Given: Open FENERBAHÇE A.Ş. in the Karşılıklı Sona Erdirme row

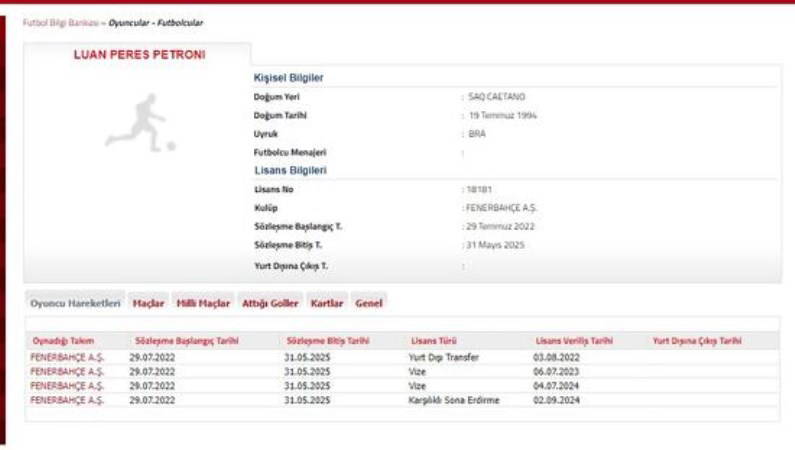Looking at the screenshot, I should pos(67,400).
